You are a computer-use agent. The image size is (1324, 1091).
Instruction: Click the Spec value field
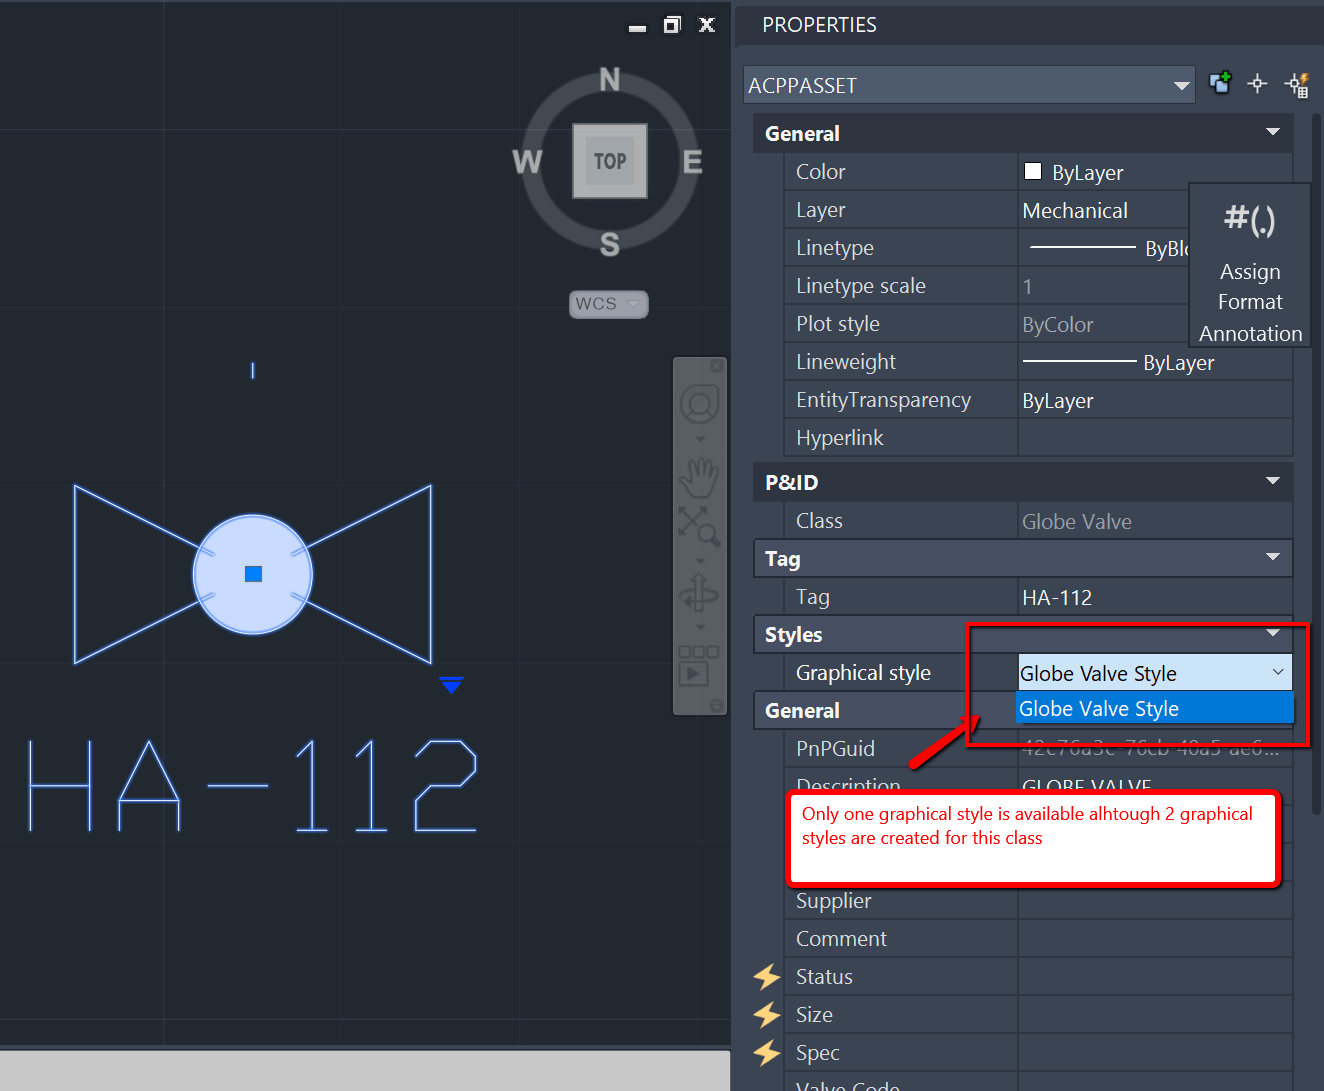click(1155, 1052)
